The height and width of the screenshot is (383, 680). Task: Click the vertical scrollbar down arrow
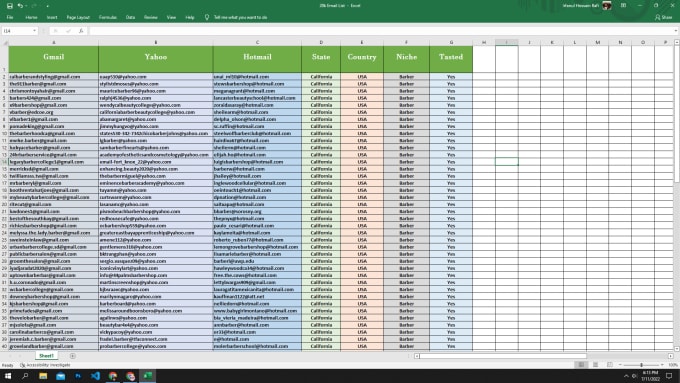[x=677, y=349]
